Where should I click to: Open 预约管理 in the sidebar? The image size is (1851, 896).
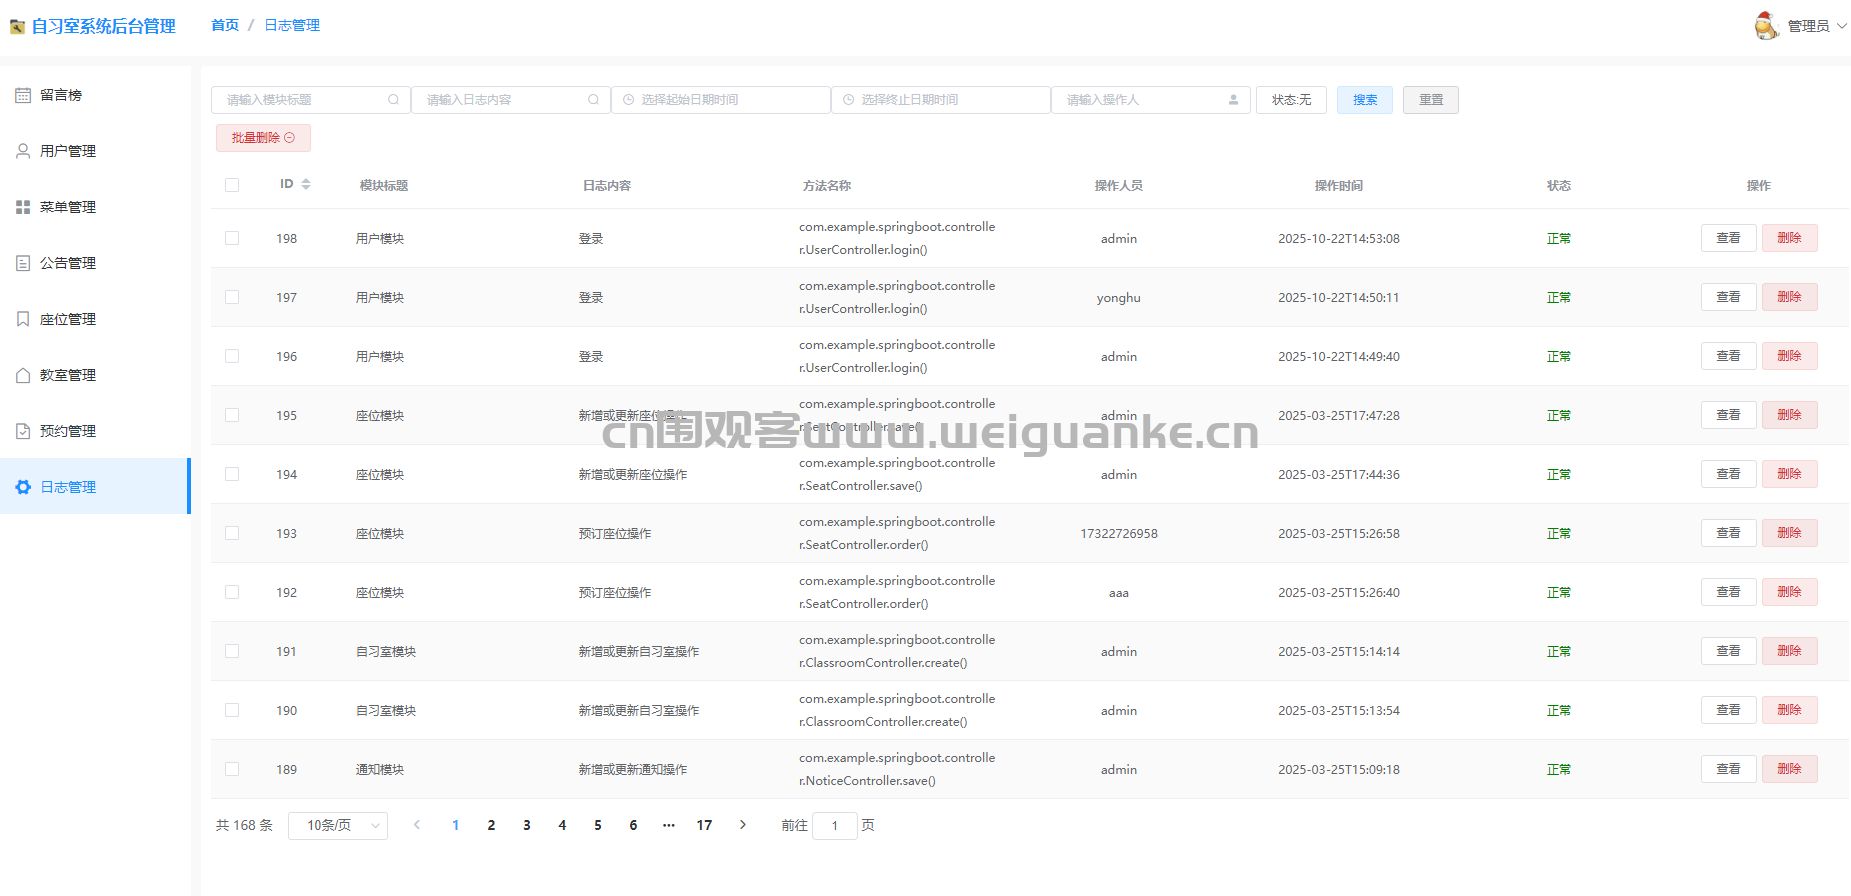click(x=68, y=431)
